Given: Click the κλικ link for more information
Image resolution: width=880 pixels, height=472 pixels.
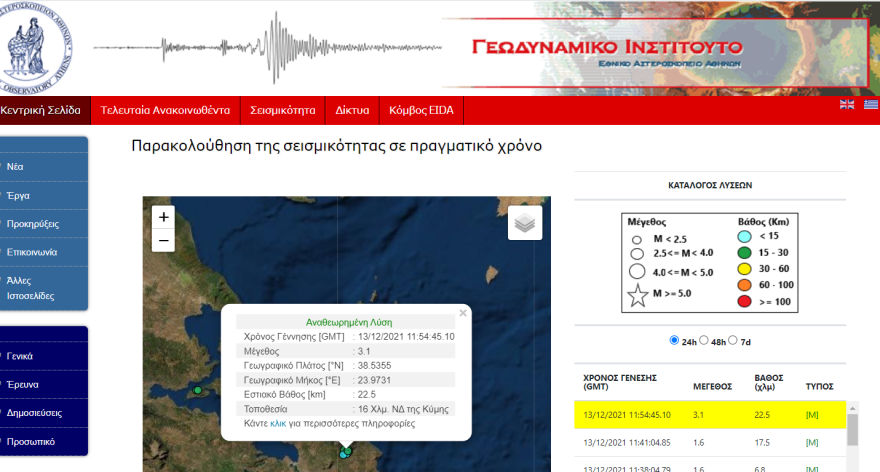Looking at the screenshot, I should click(x=278, y=423).
